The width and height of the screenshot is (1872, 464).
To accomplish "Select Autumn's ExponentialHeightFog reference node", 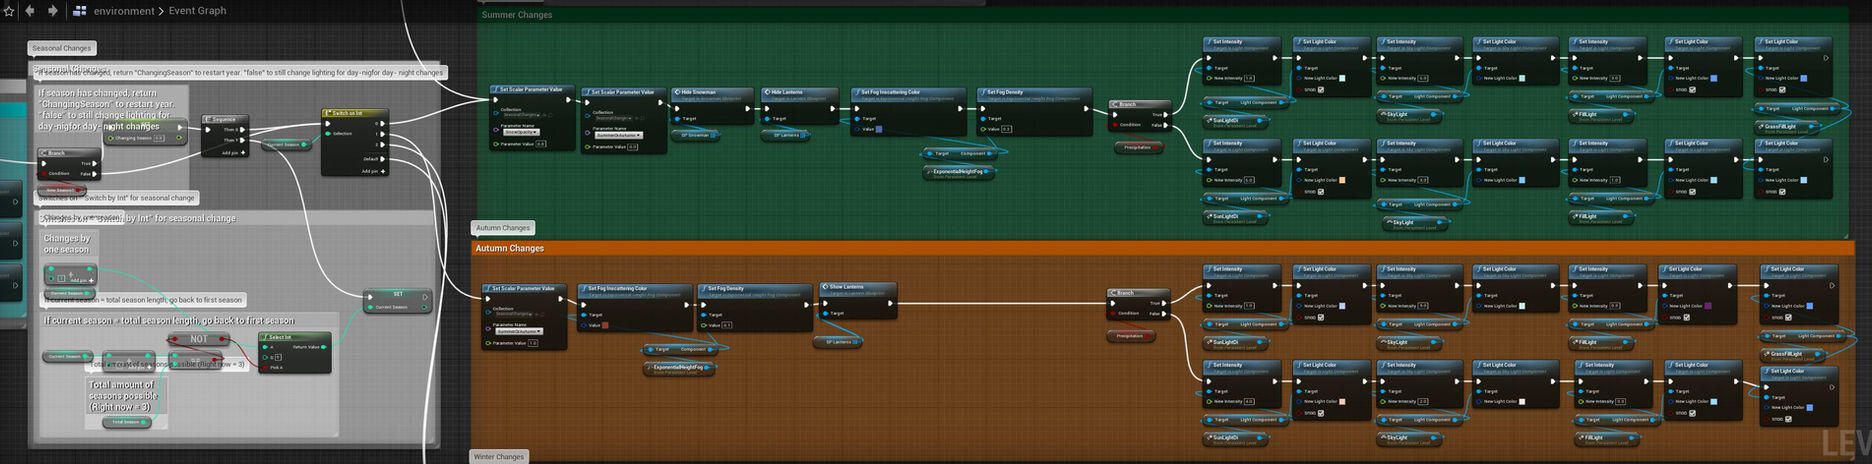I will pos(680,368).
